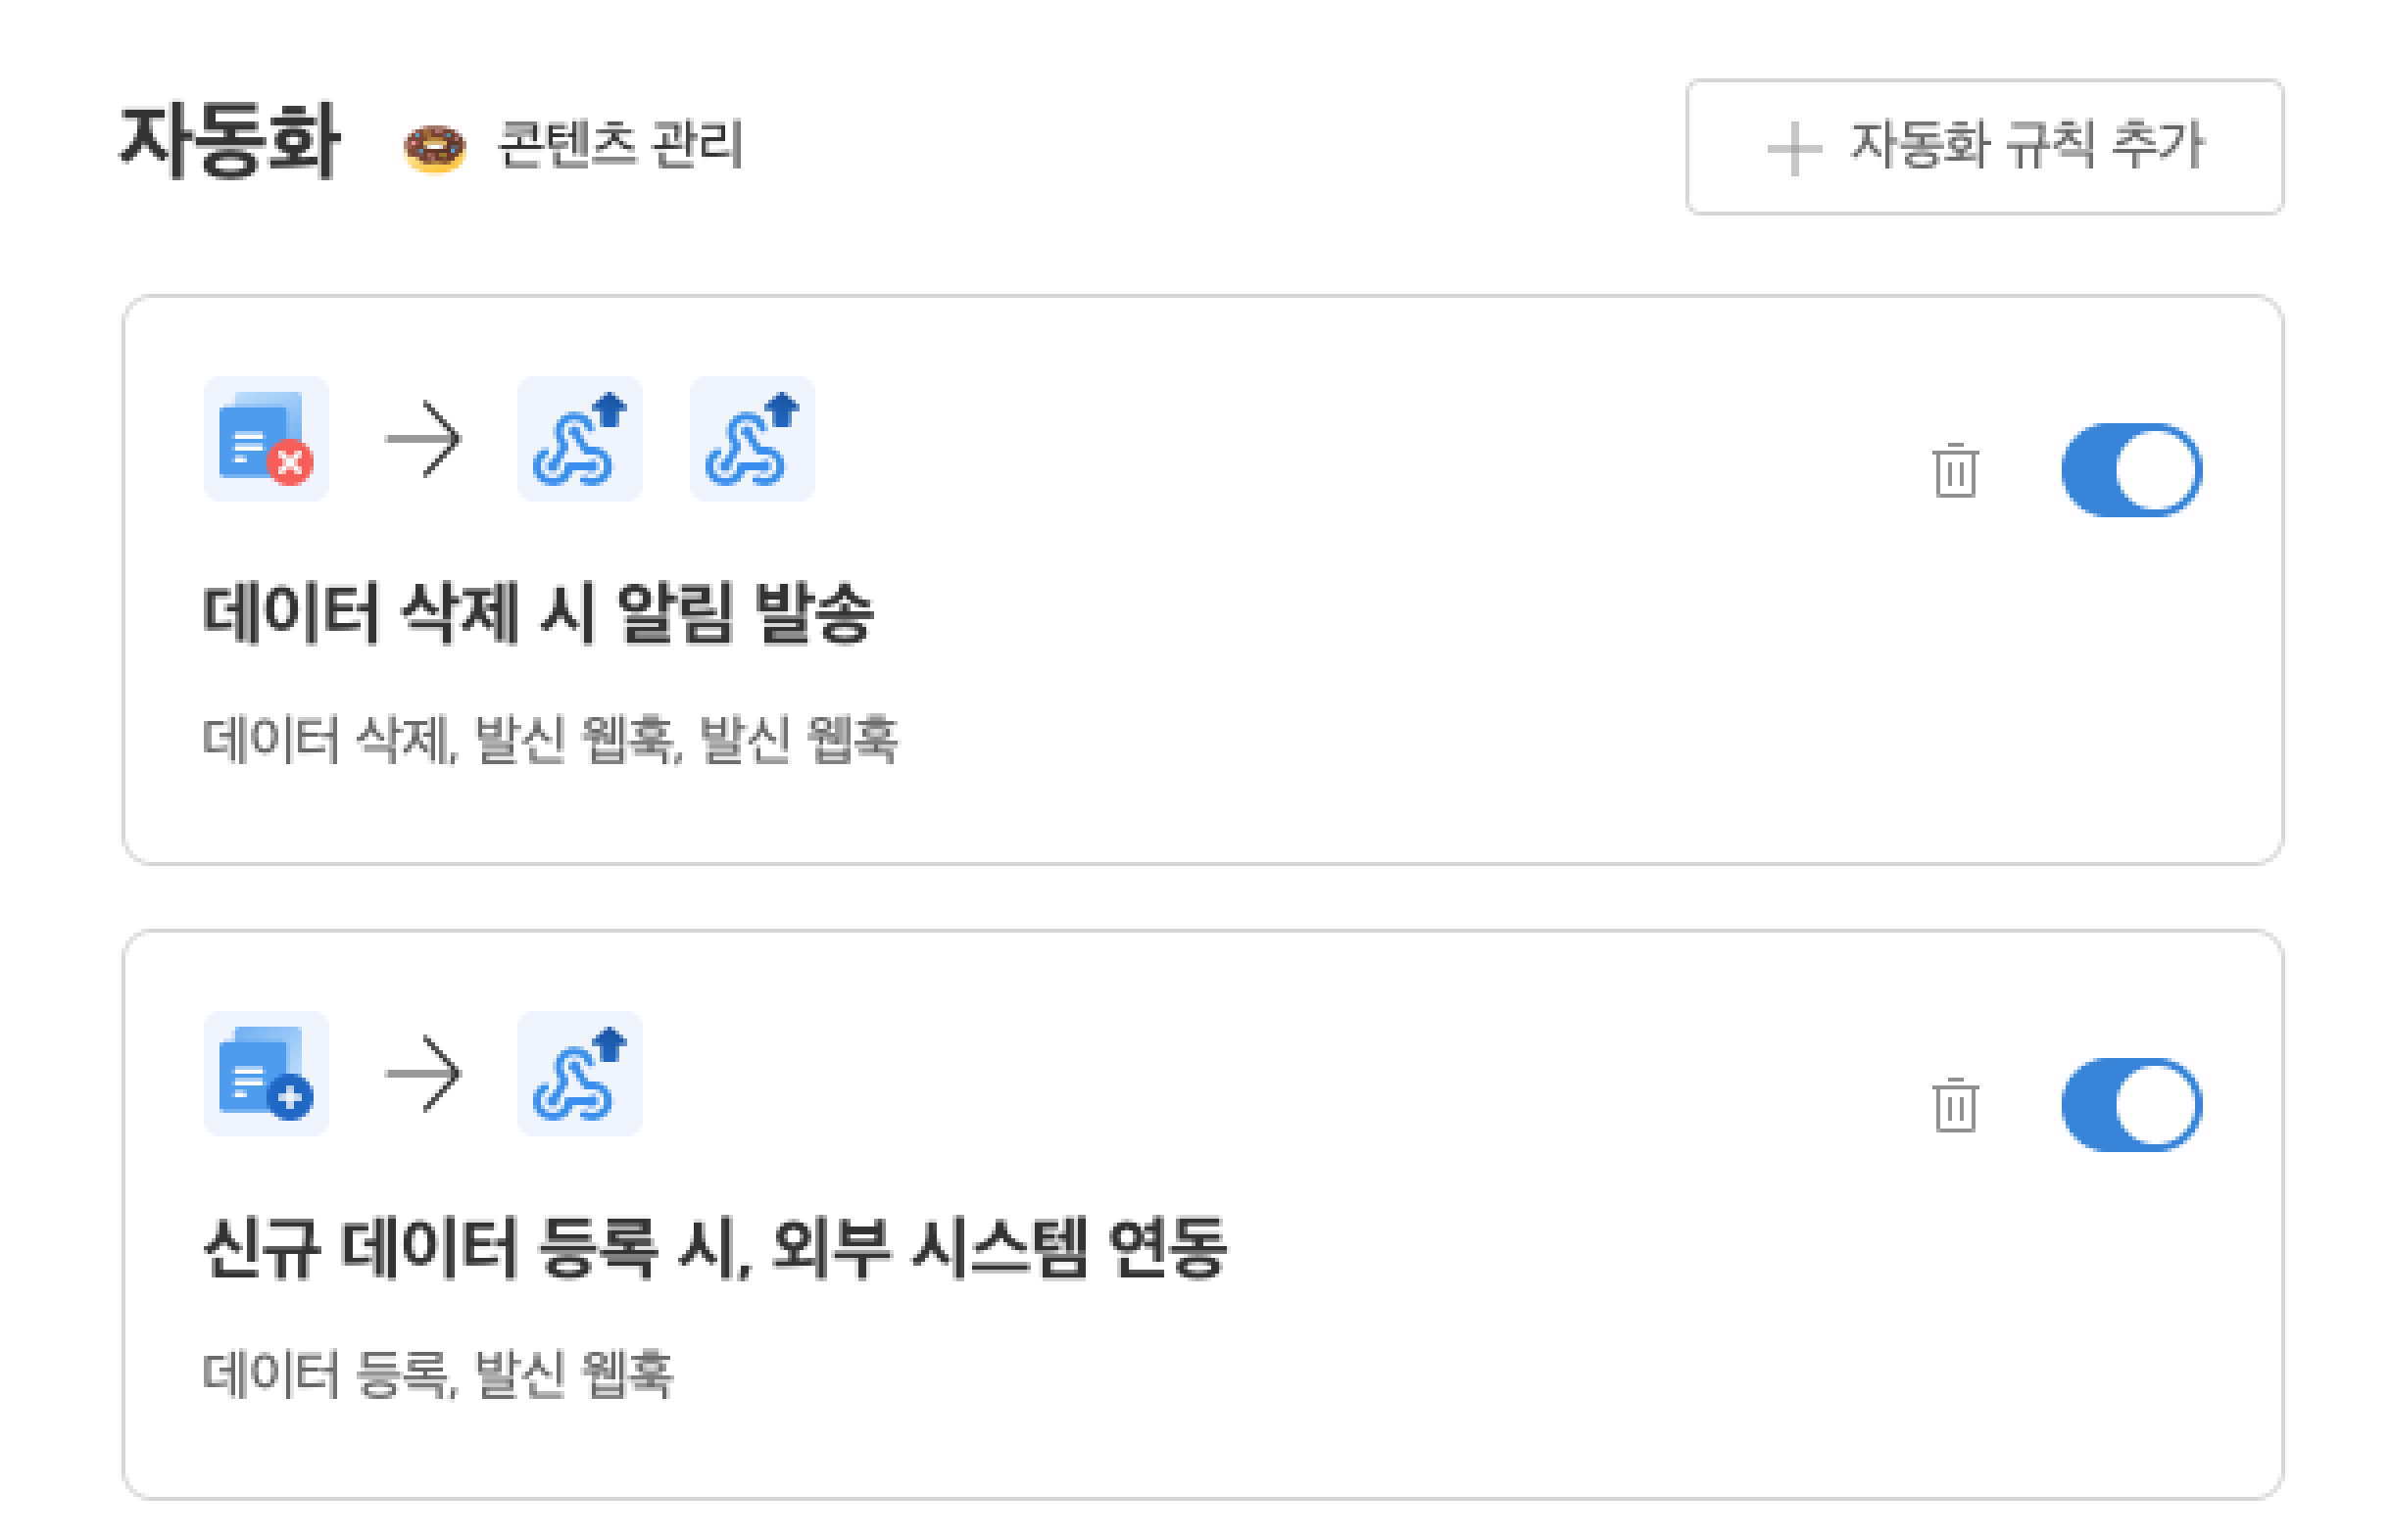Screen dimensions: 2391x1540
Task: Open the '신규 데이터 등록 시, 외부 시스템 연동' rule title
Action: pyautogui.click(x=714, y=1247)
